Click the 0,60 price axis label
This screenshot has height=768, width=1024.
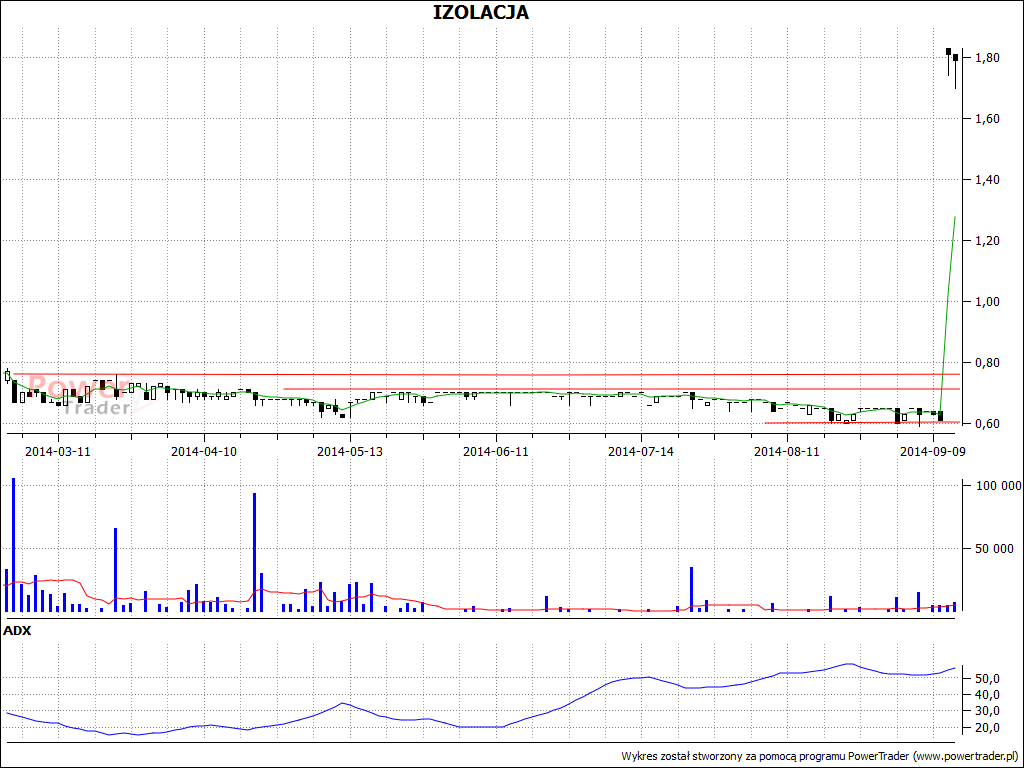tap(987, 424)
